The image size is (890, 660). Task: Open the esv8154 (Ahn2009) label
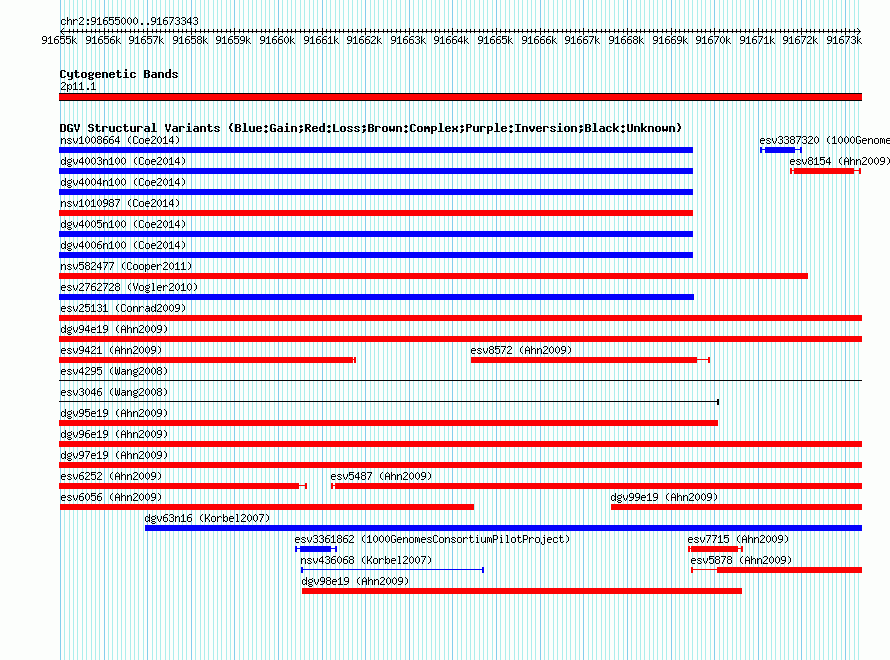tap(839, 161)
